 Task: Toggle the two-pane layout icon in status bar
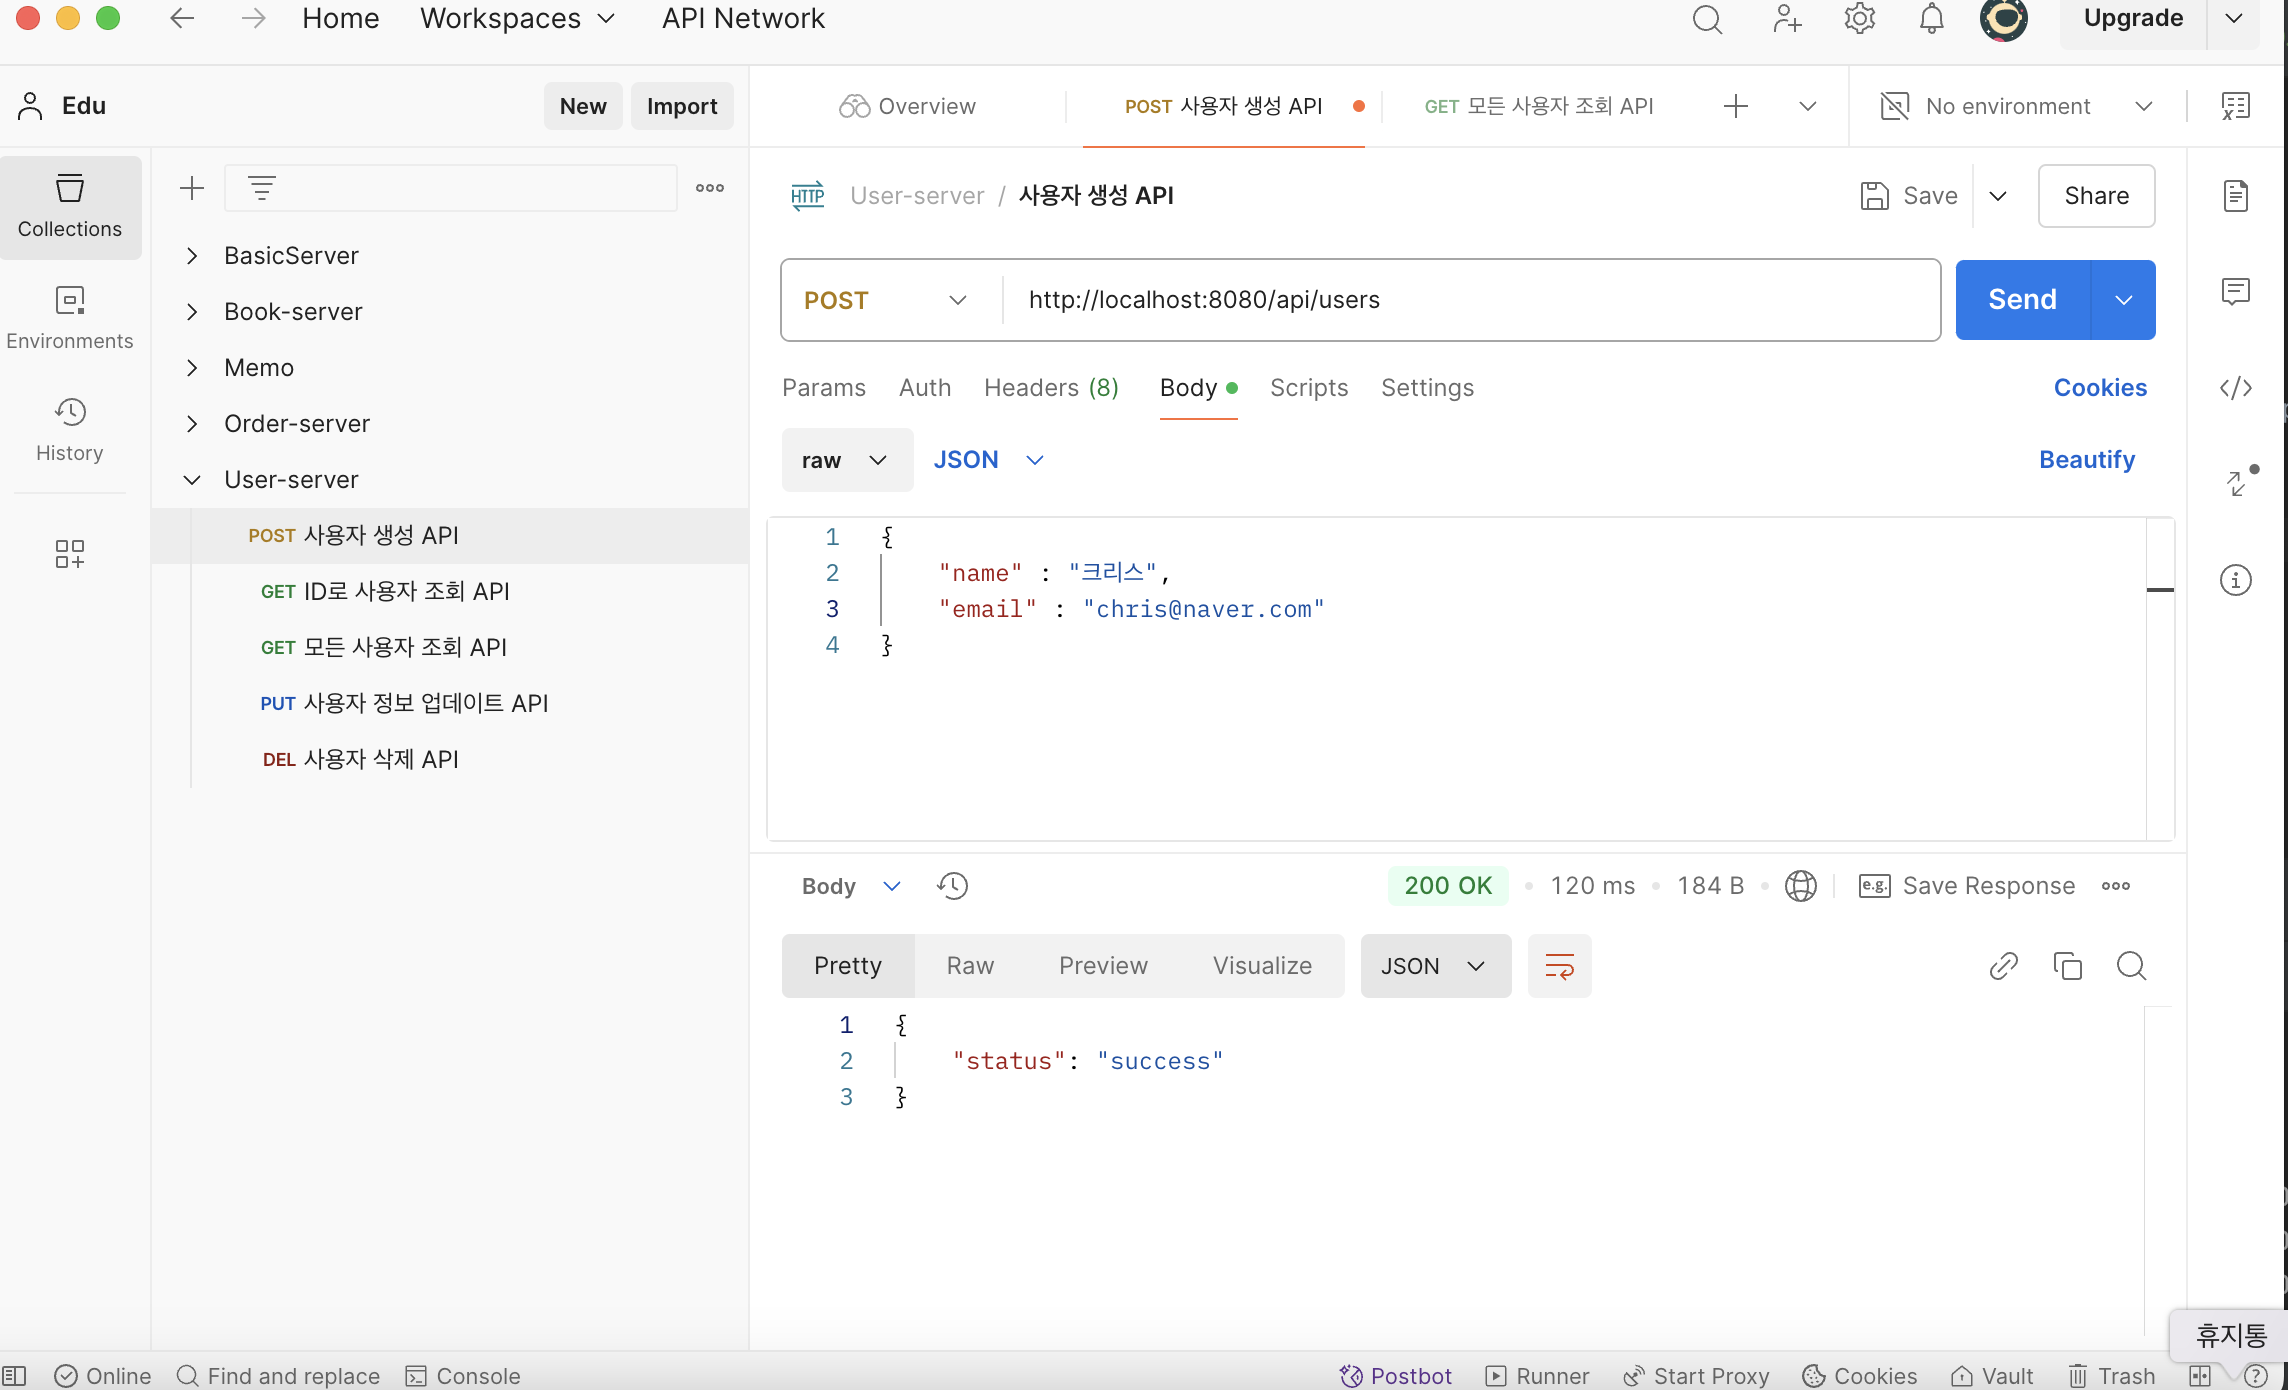click(x=2199, y=1376)
